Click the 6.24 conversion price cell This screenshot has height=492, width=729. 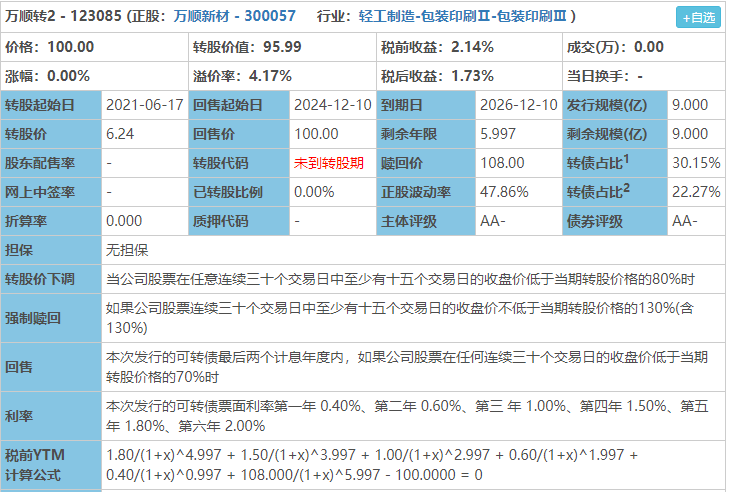145,134
